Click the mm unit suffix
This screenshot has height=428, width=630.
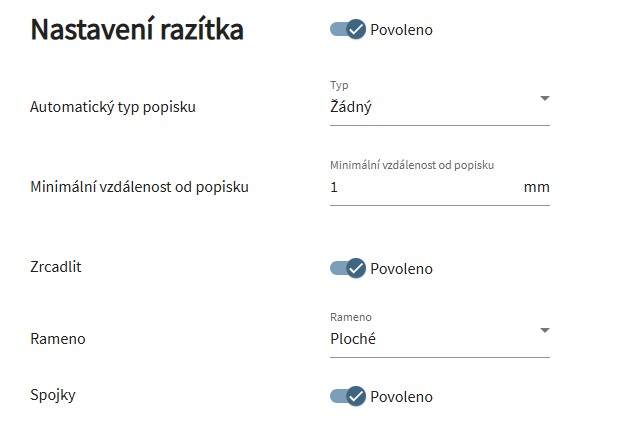[x=536, y=187]
